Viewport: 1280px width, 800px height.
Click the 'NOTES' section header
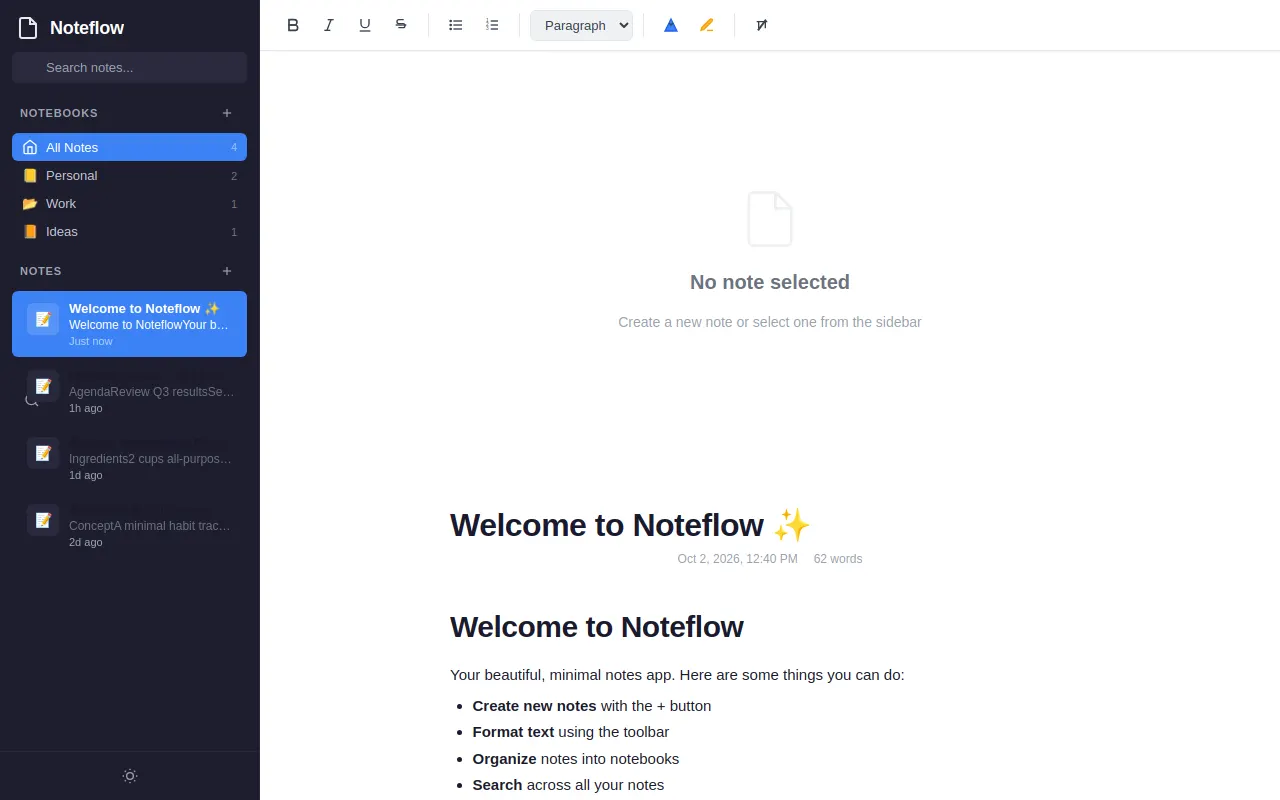[x=41, y=271]
